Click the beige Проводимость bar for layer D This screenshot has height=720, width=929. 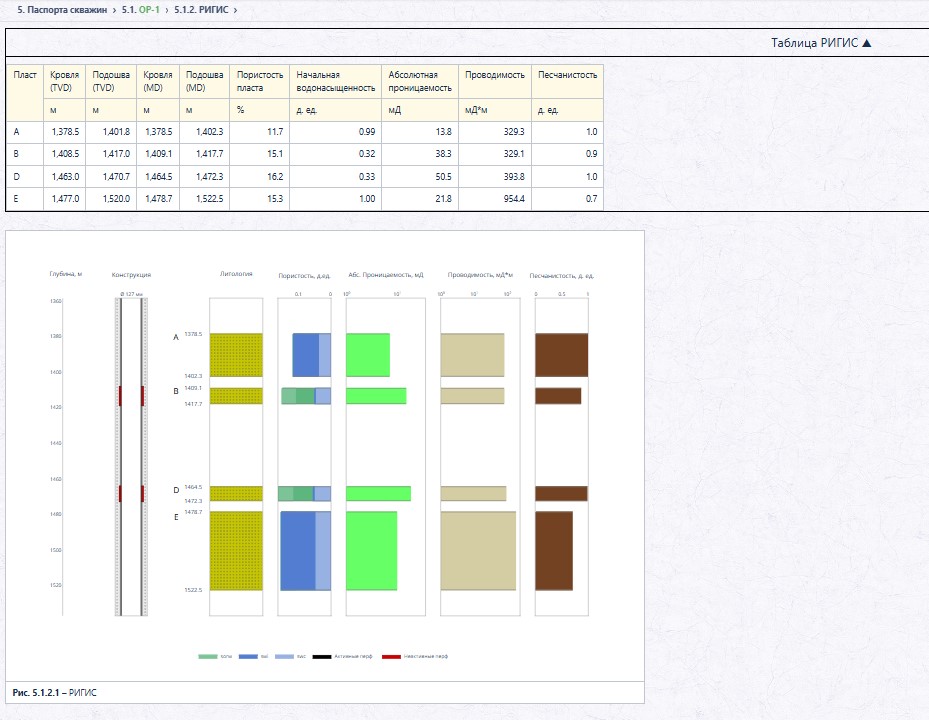coord(473,494)
